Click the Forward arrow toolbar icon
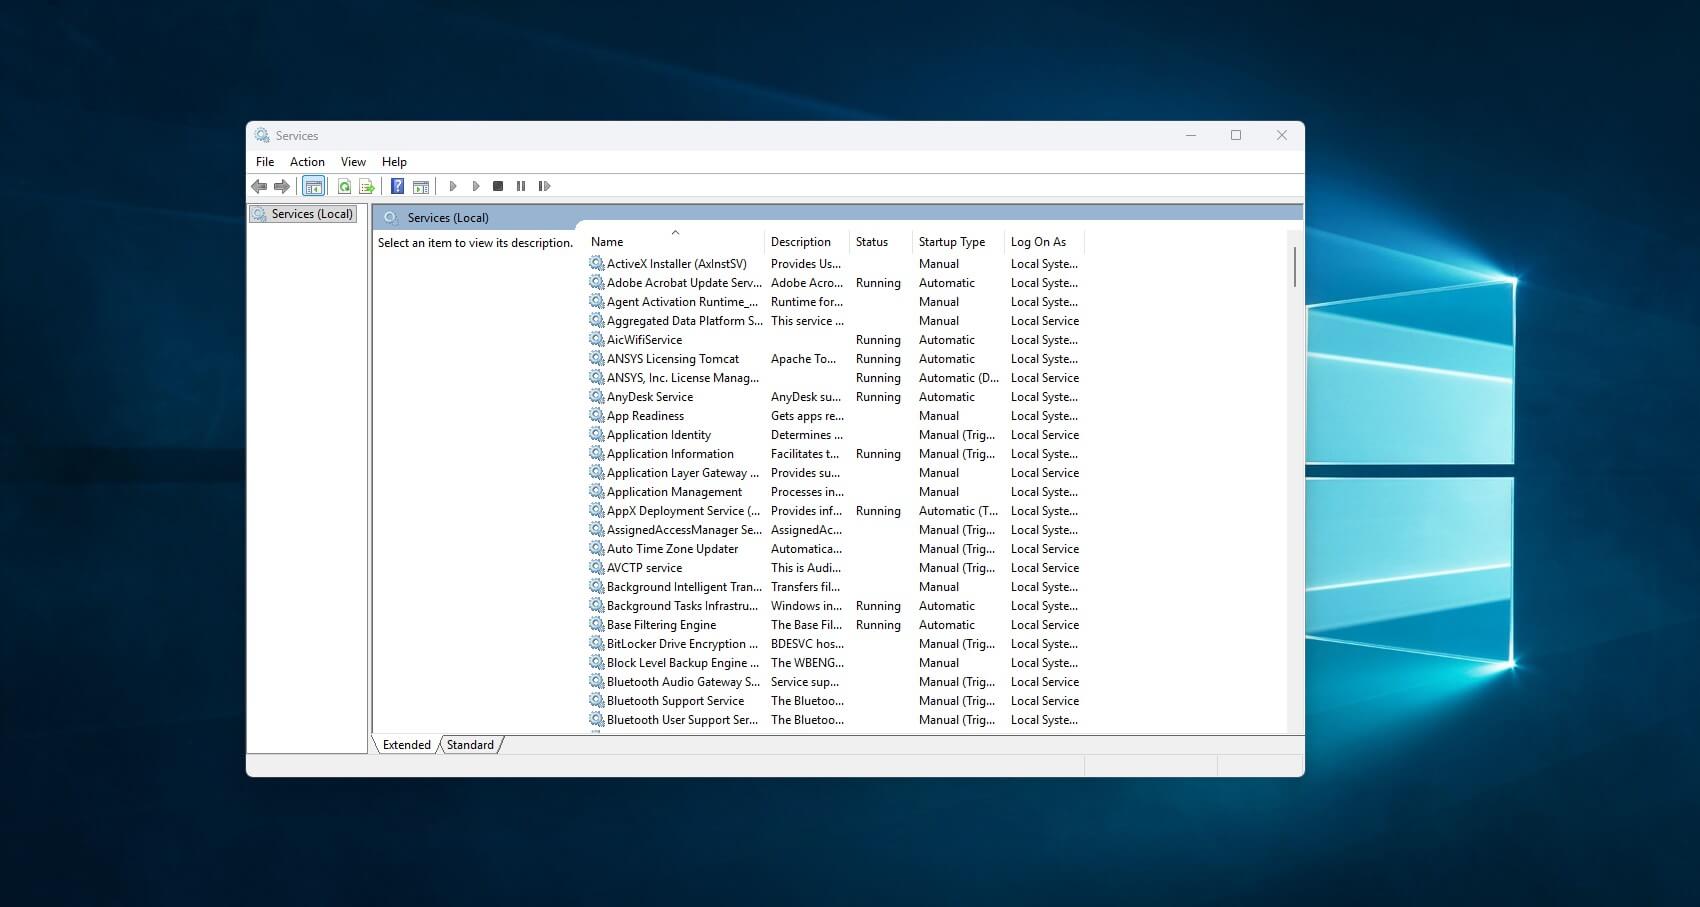 [282, 186]
